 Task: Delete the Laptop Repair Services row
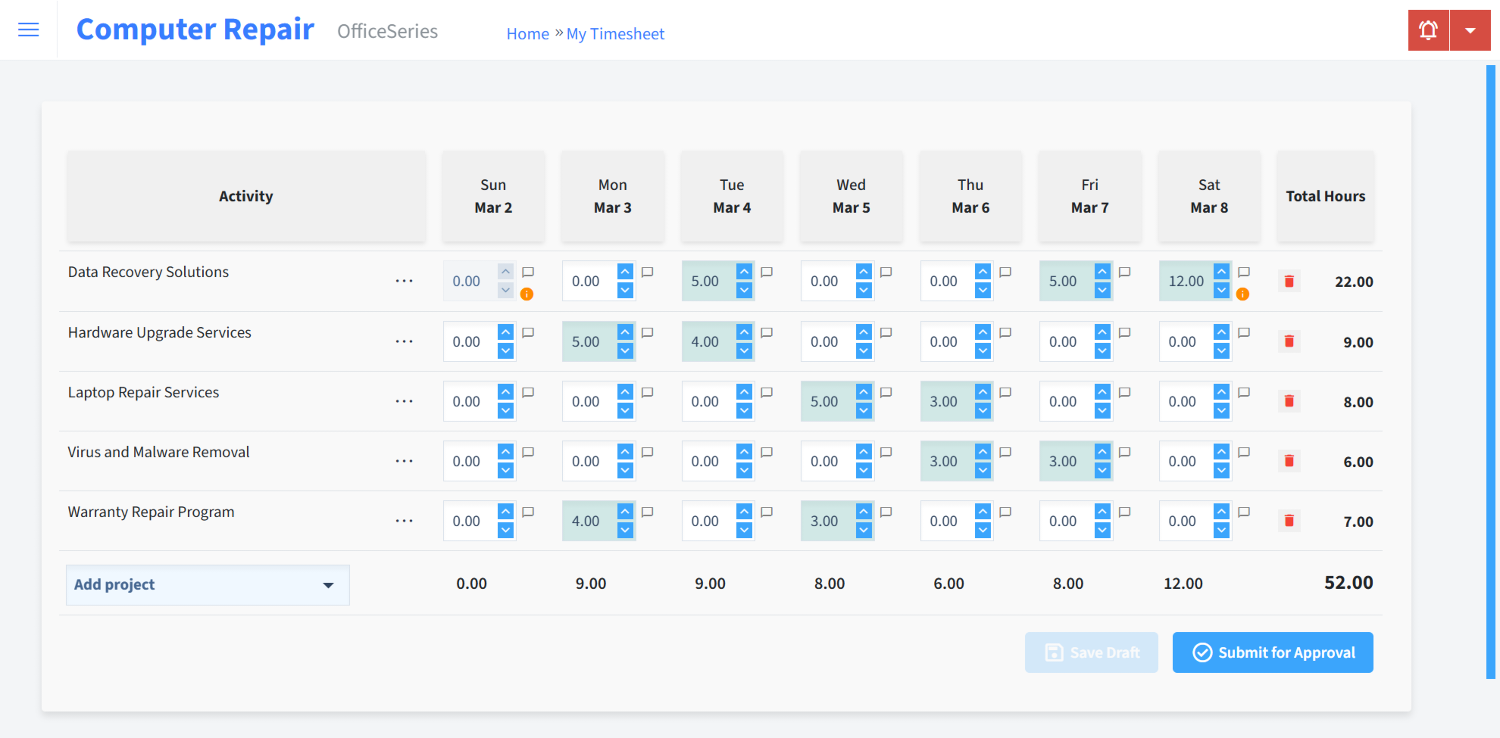(x=1289, y=402)
